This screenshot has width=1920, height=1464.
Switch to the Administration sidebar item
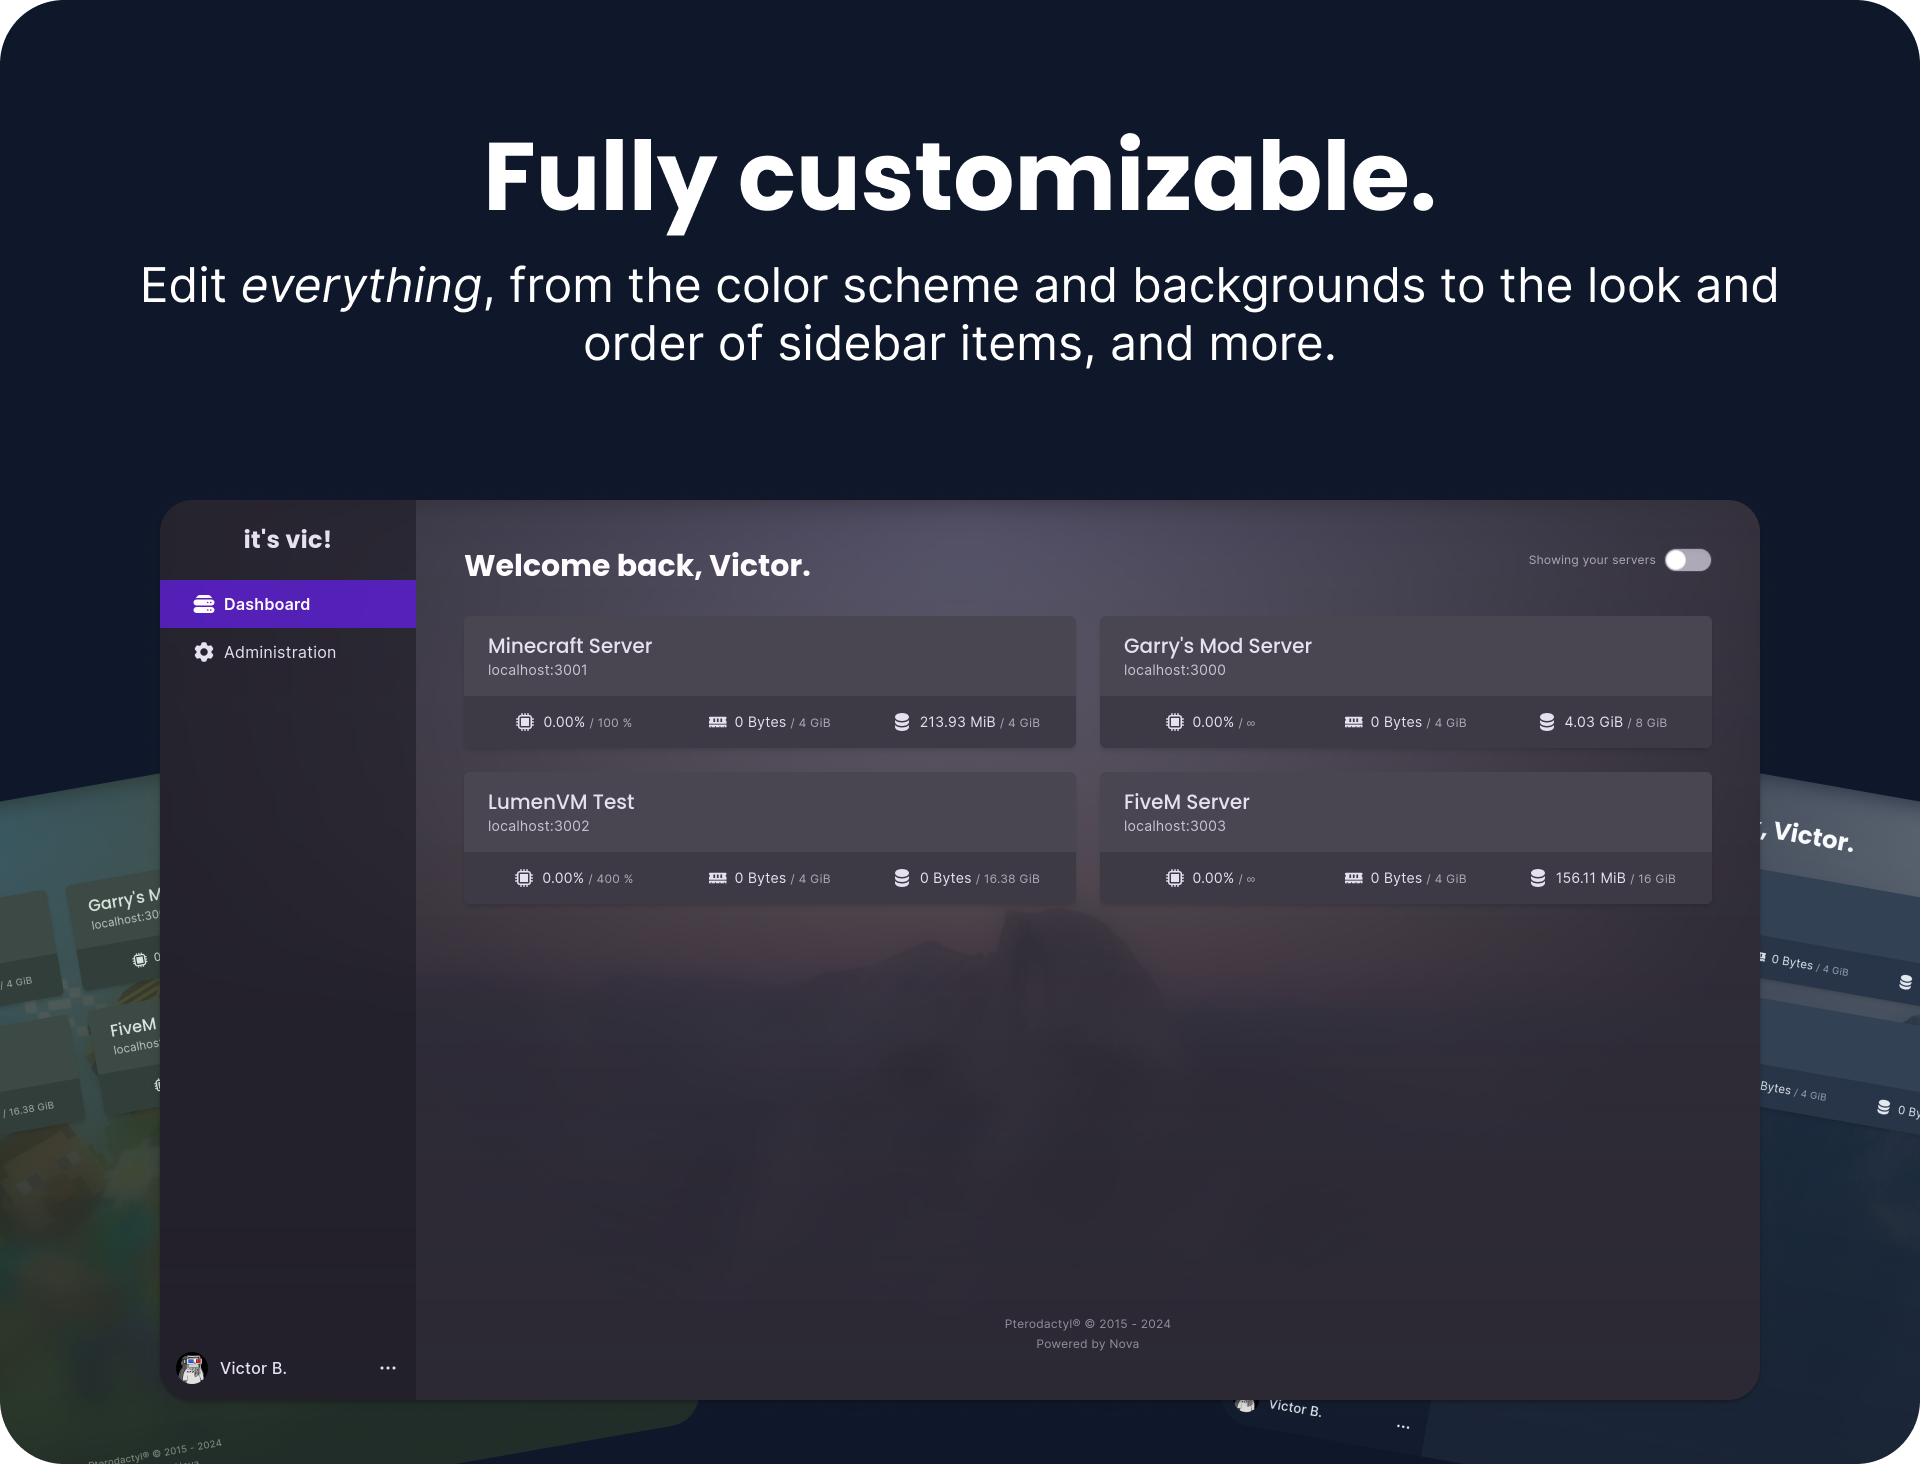(x=278, y=652)
